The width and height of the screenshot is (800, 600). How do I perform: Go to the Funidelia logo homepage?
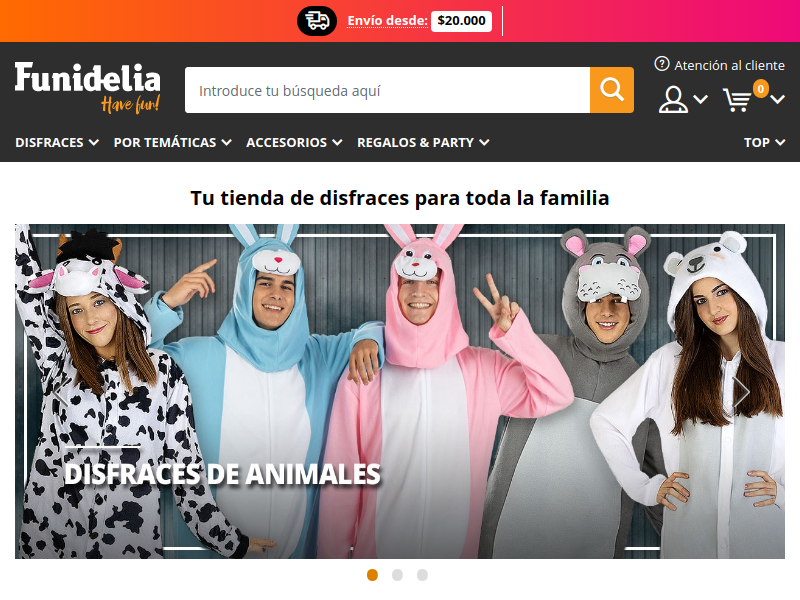pyautogui.click(x=87, y=87)
